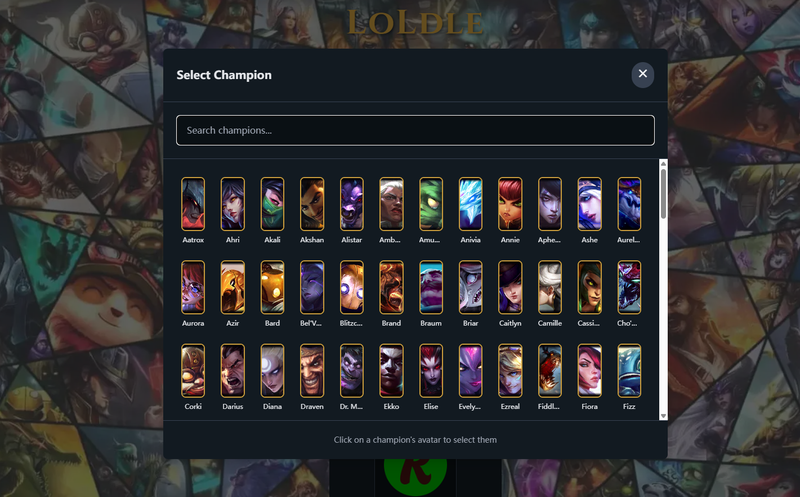Pick the Ashe champion portrait
800x497 pixels.
coord(589,204)
